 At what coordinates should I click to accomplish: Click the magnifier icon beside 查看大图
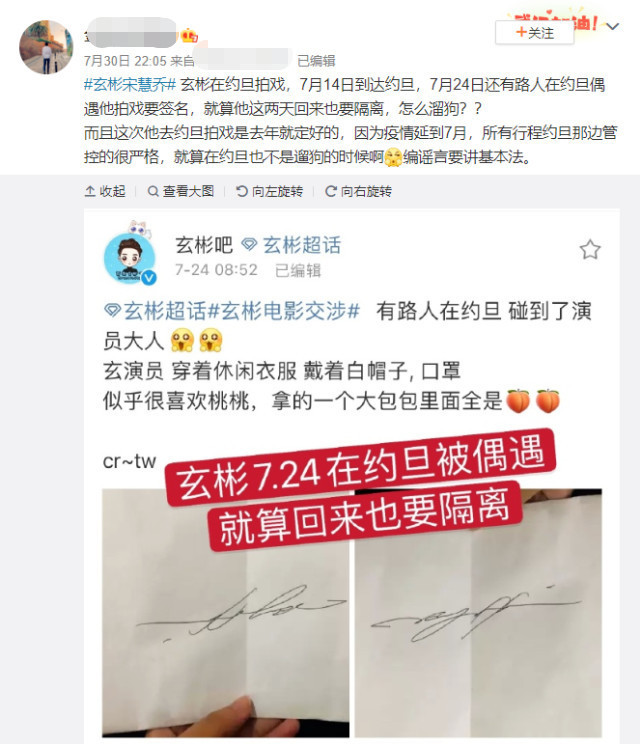pyautogui.click(x=153, y=191)
